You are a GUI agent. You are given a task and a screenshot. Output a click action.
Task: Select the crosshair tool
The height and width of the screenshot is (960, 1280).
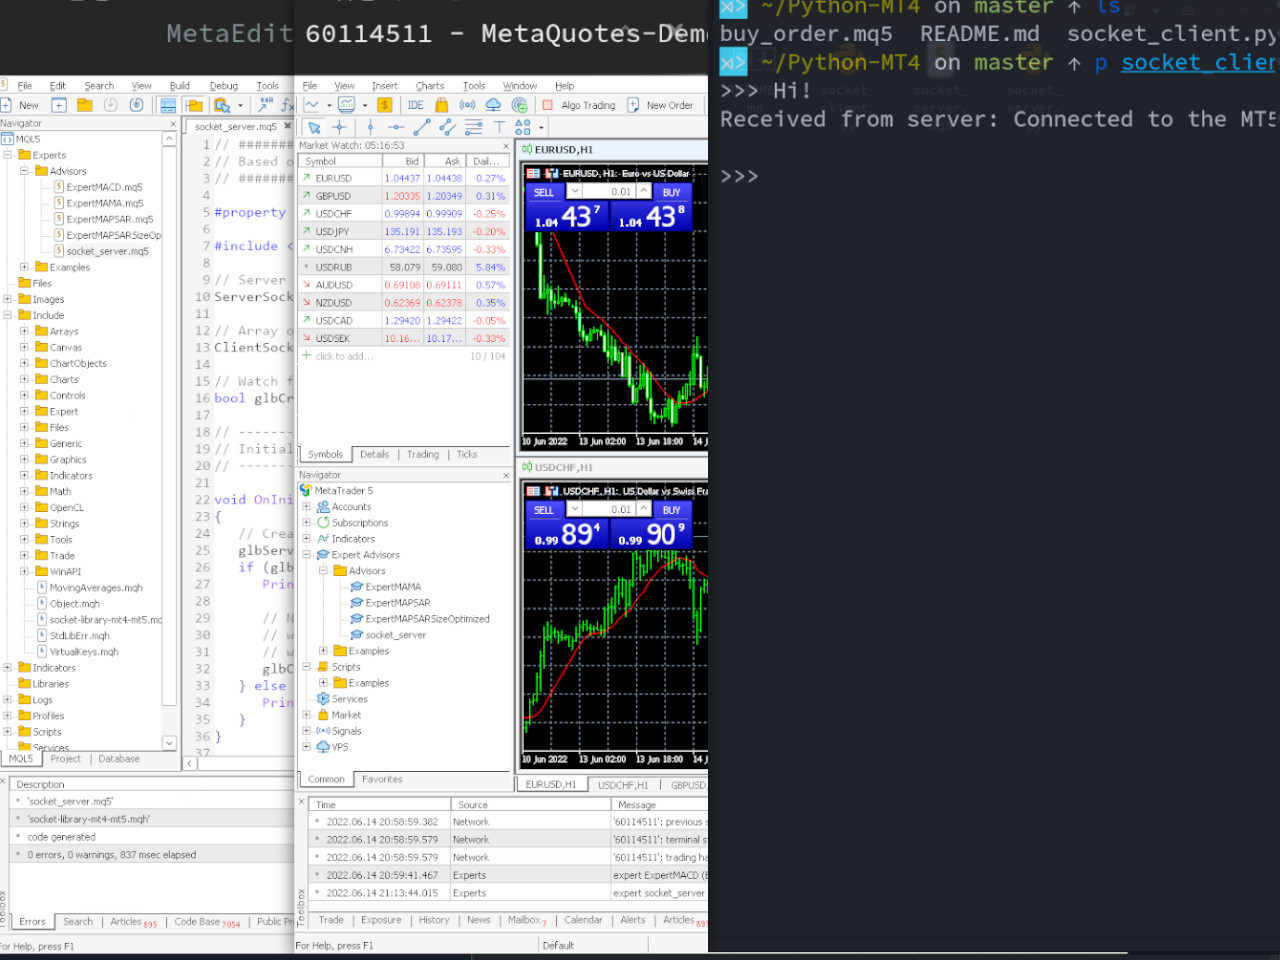pos(340,128)
